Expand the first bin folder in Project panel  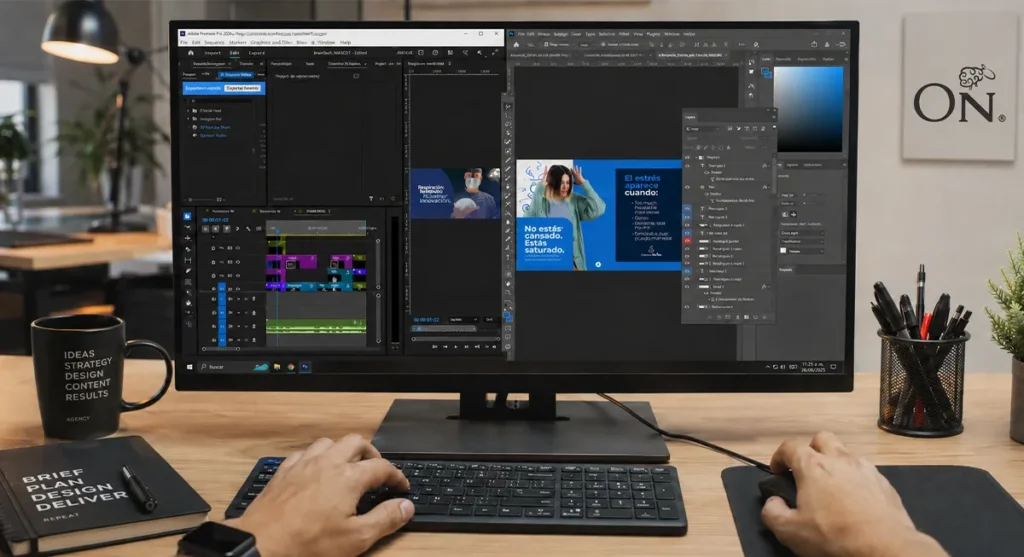click(x=189, y=111)
